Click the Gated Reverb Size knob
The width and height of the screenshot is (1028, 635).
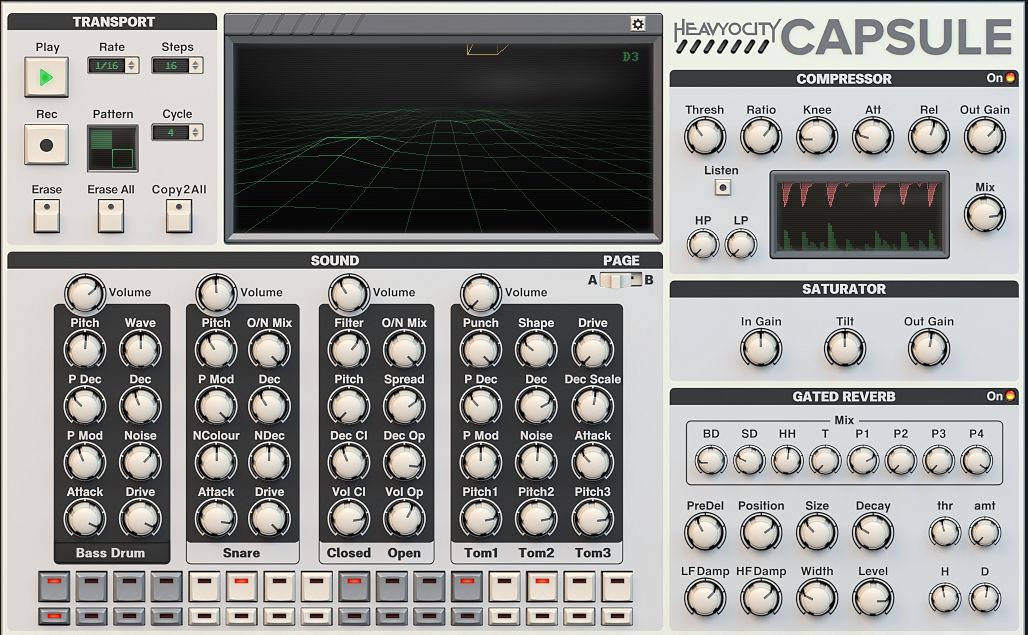(x=817, y=532)
